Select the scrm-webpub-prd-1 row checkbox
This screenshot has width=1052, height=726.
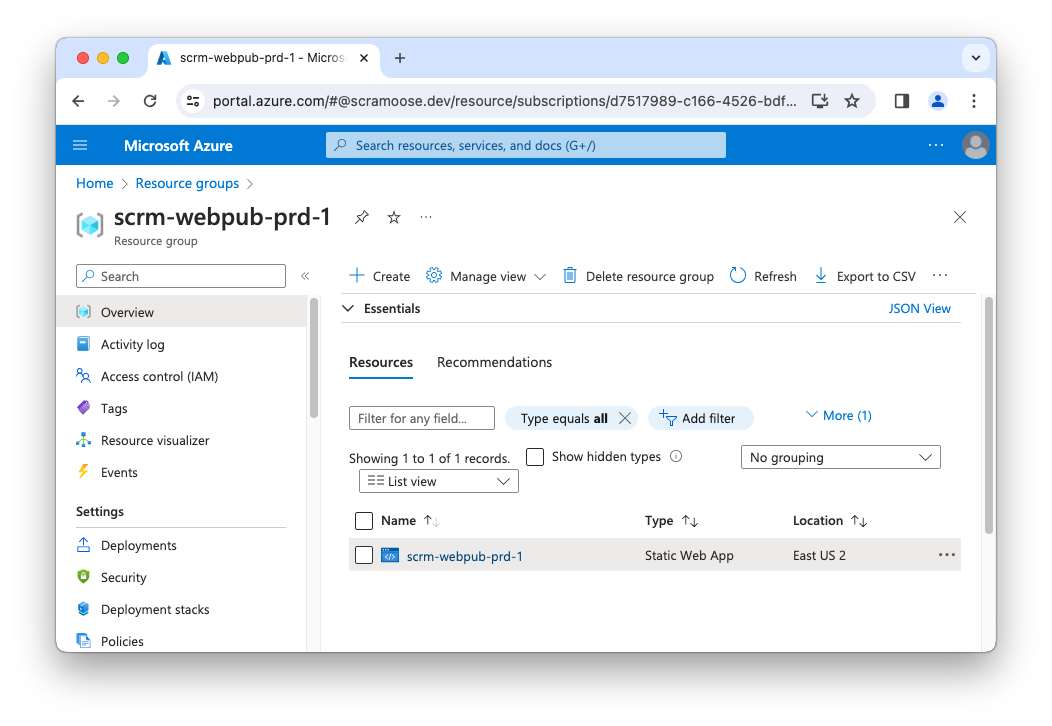pos(364,555)
